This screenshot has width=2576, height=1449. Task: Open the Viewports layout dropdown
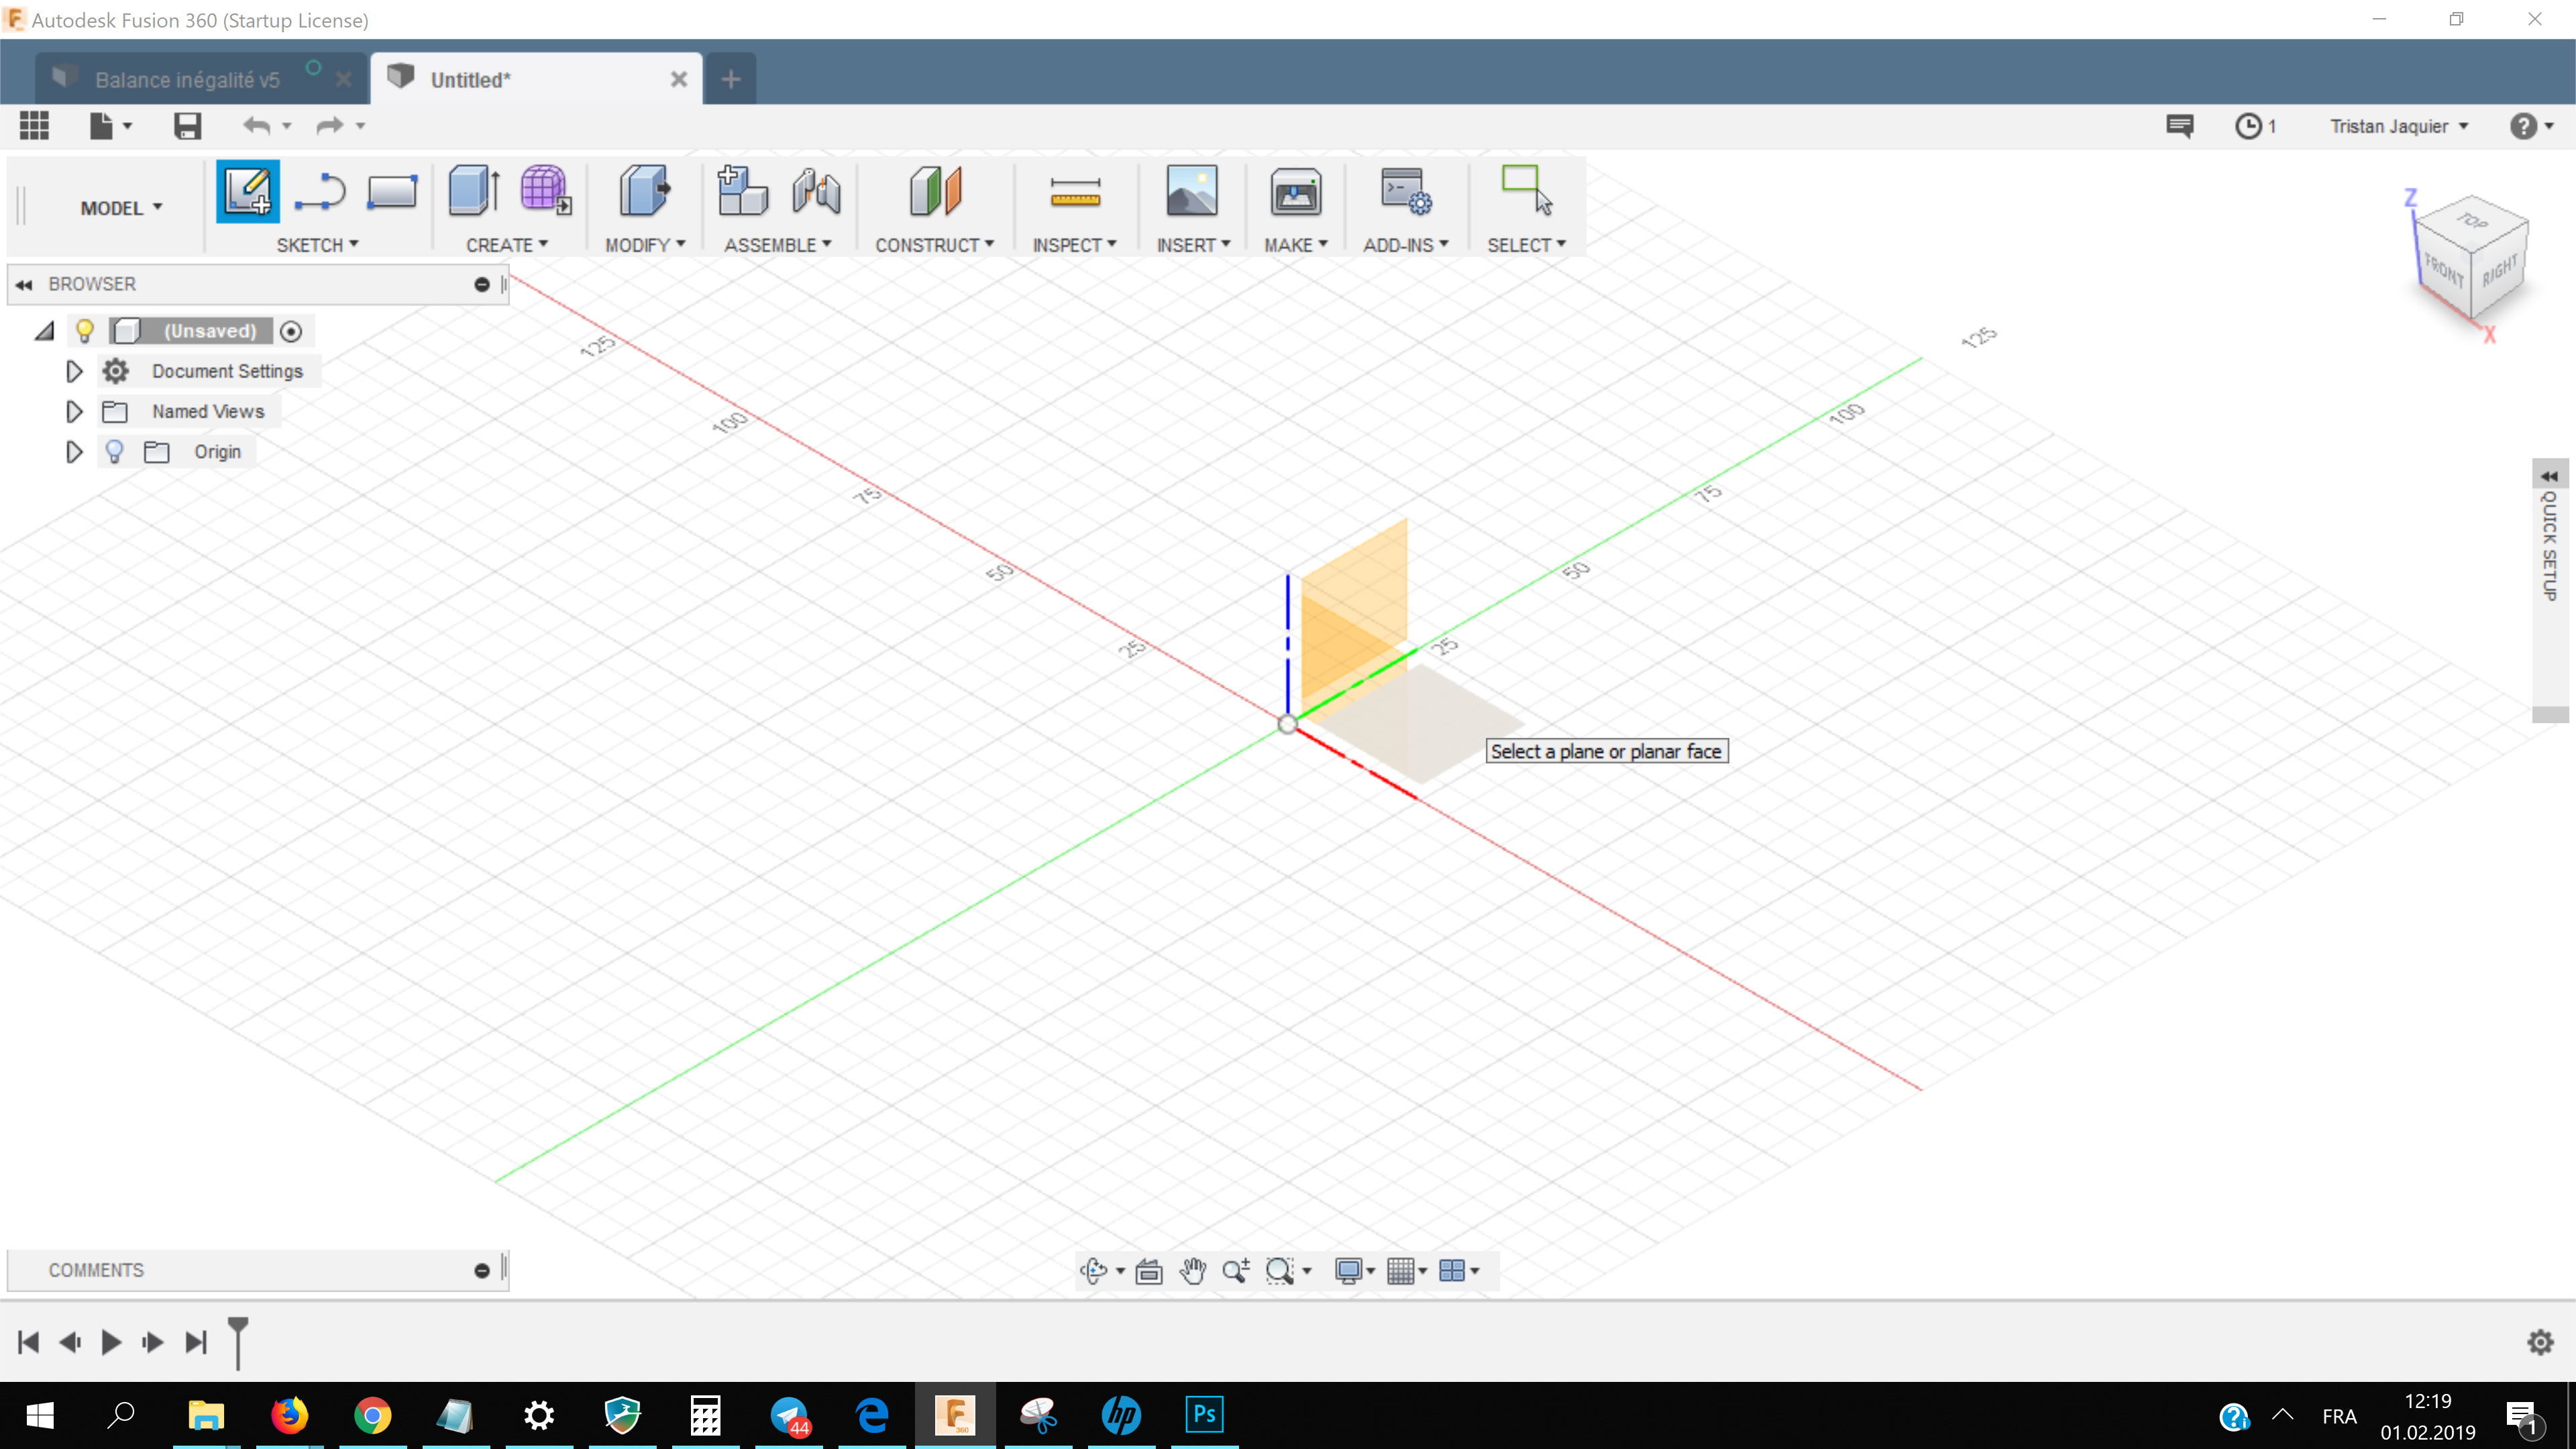1459,1271
